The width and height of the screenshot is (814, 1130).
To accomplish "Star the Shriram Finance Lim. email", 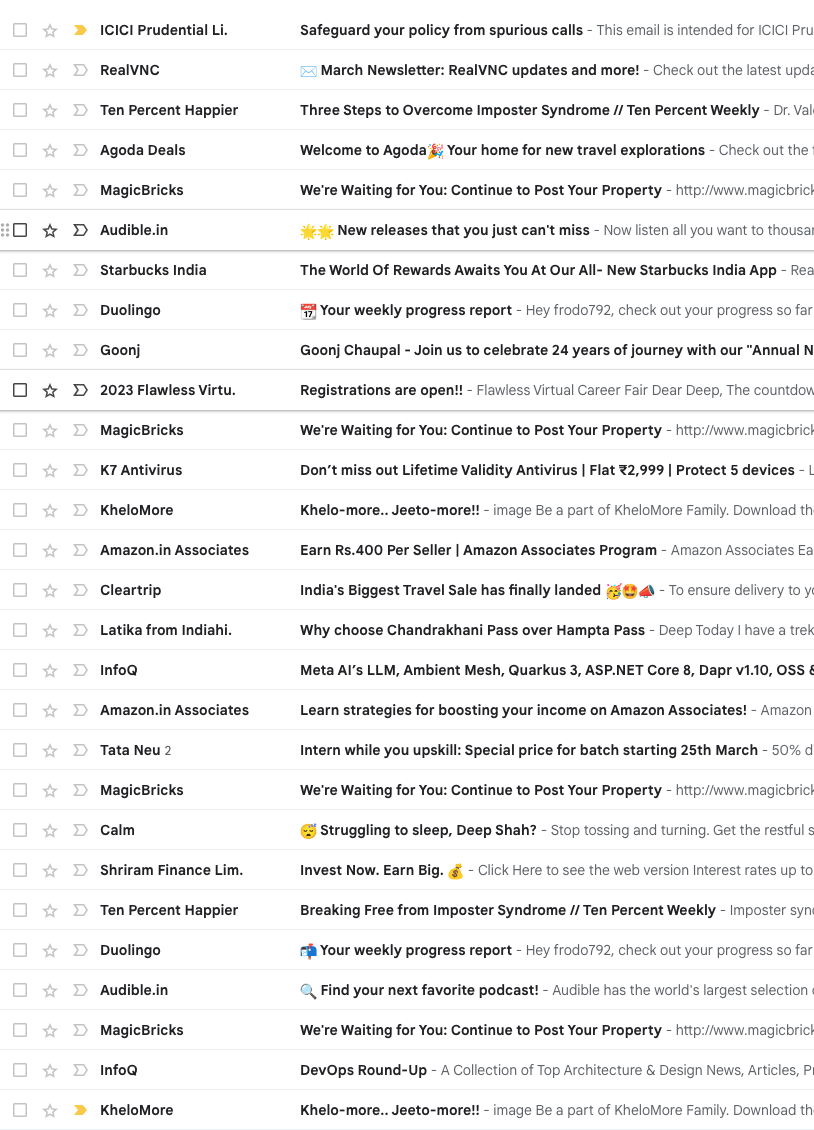I will [50, 871].
